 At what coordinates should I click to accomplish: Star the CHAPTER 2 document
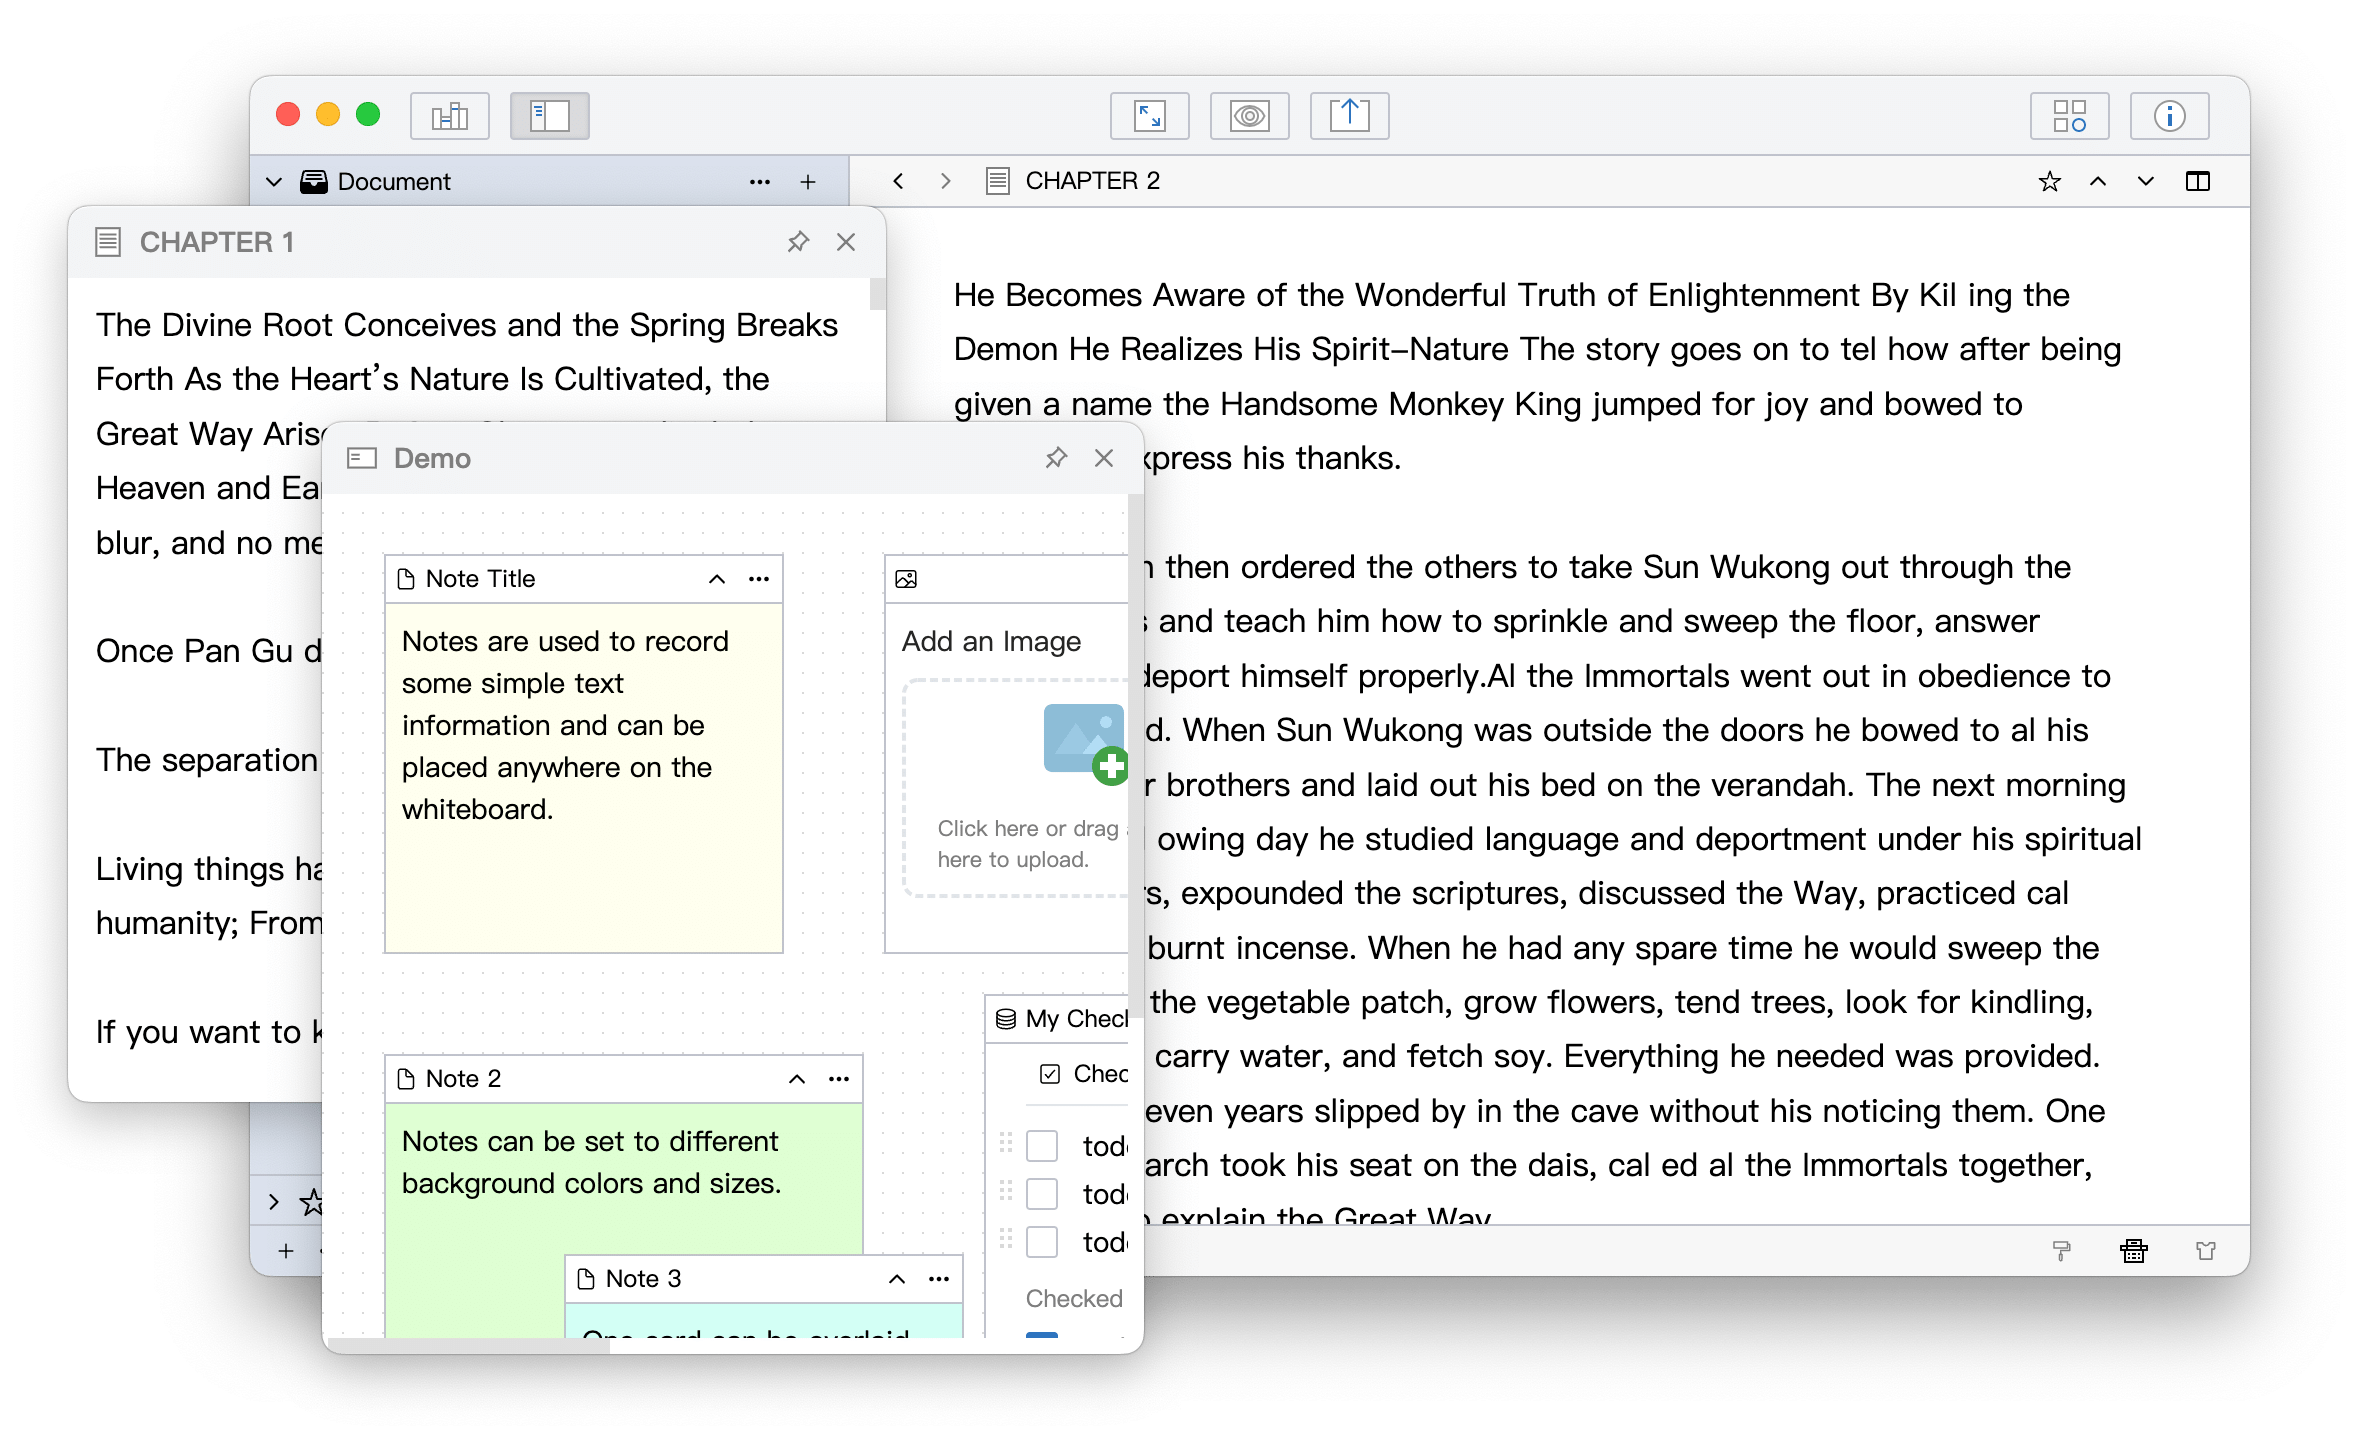coord(2050,181)
